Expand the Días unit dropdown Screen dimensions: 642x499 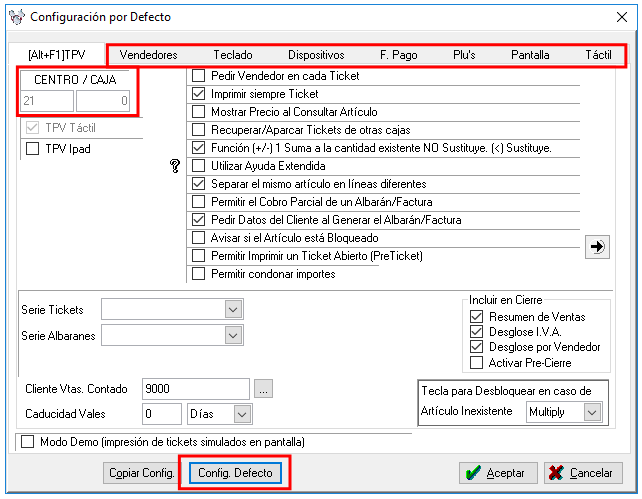[241, 413]
